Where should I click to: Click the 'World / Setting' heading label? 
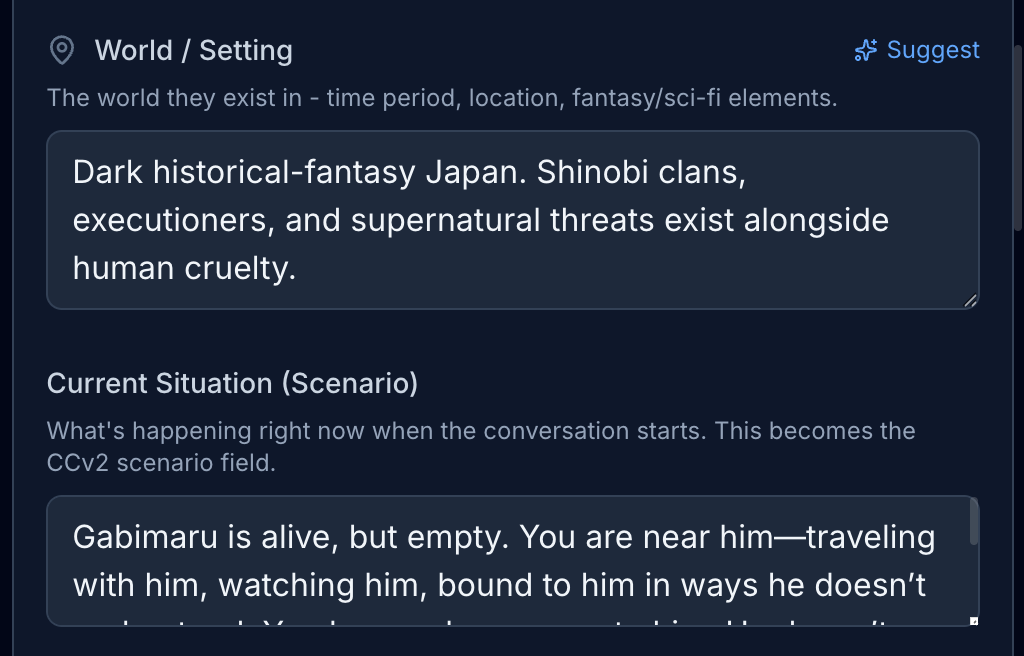[x=193, y=51]
